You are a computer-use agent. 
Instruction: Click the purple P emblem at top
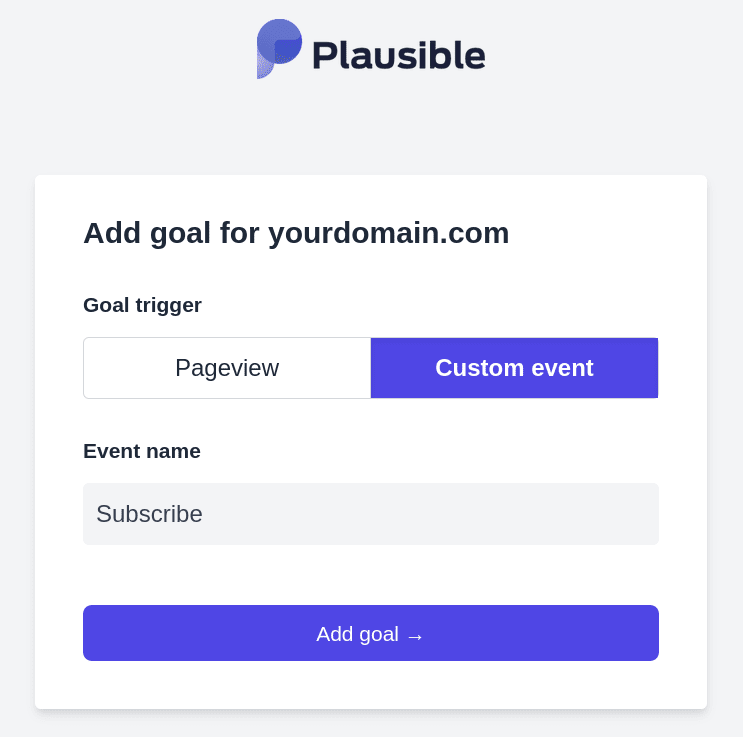coord(279,48)
